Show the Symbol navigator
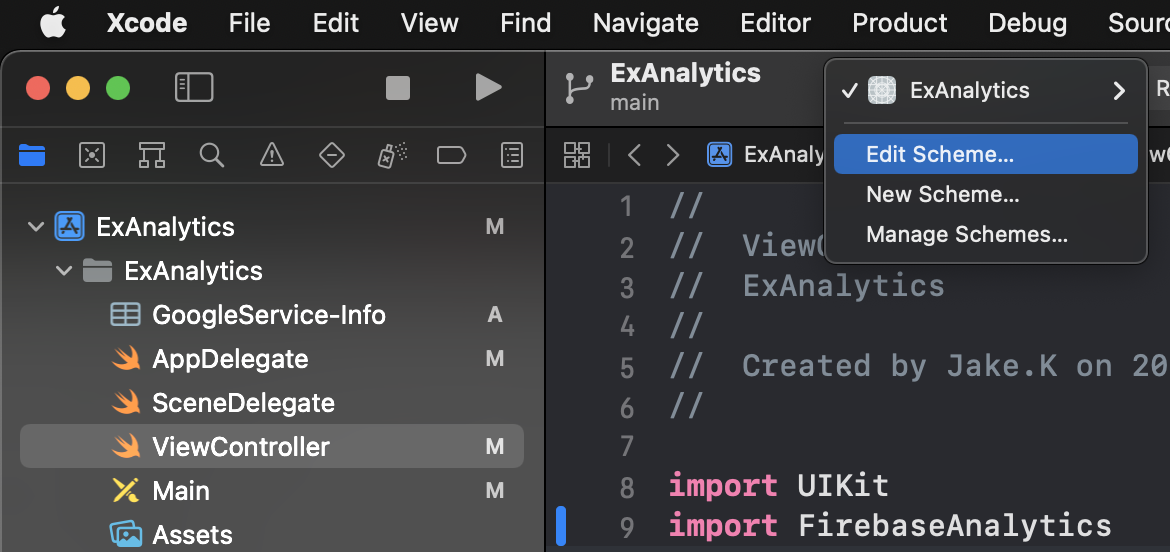The height and width of the screenshot is (552, 1170). coord(151,155)
